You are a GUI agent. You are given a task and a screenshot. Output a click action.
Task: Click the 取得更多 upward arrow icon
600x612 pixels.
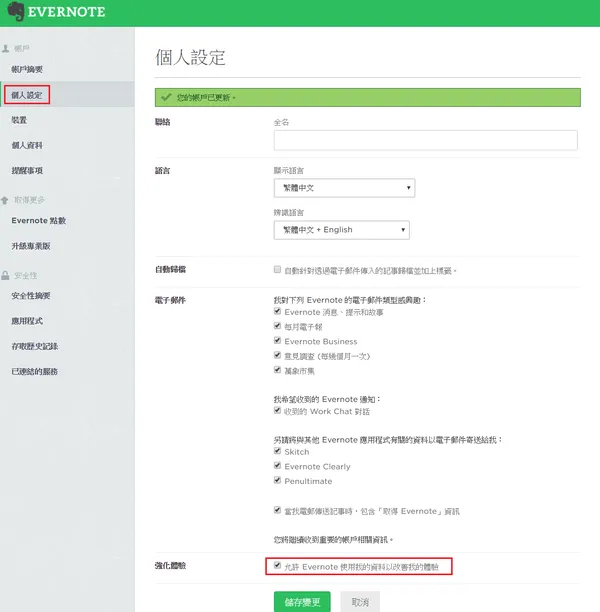pyautogui.click(x=5, y=200)
